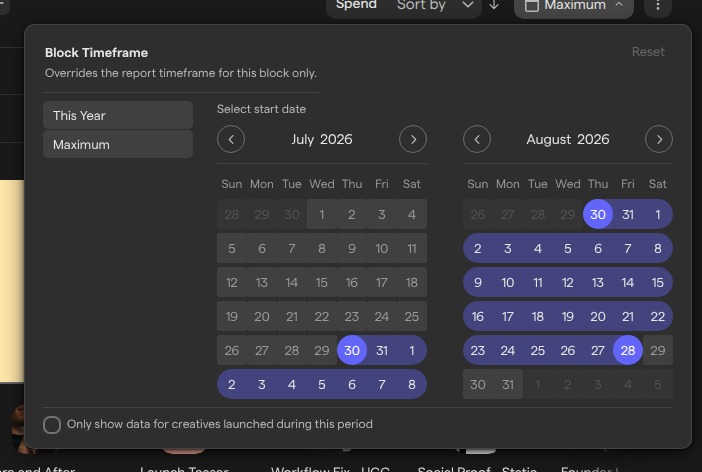Choose August 9 in the calendar
This screenshot has height=472, width=702.
pyautogui.click(x=478, y=283)
